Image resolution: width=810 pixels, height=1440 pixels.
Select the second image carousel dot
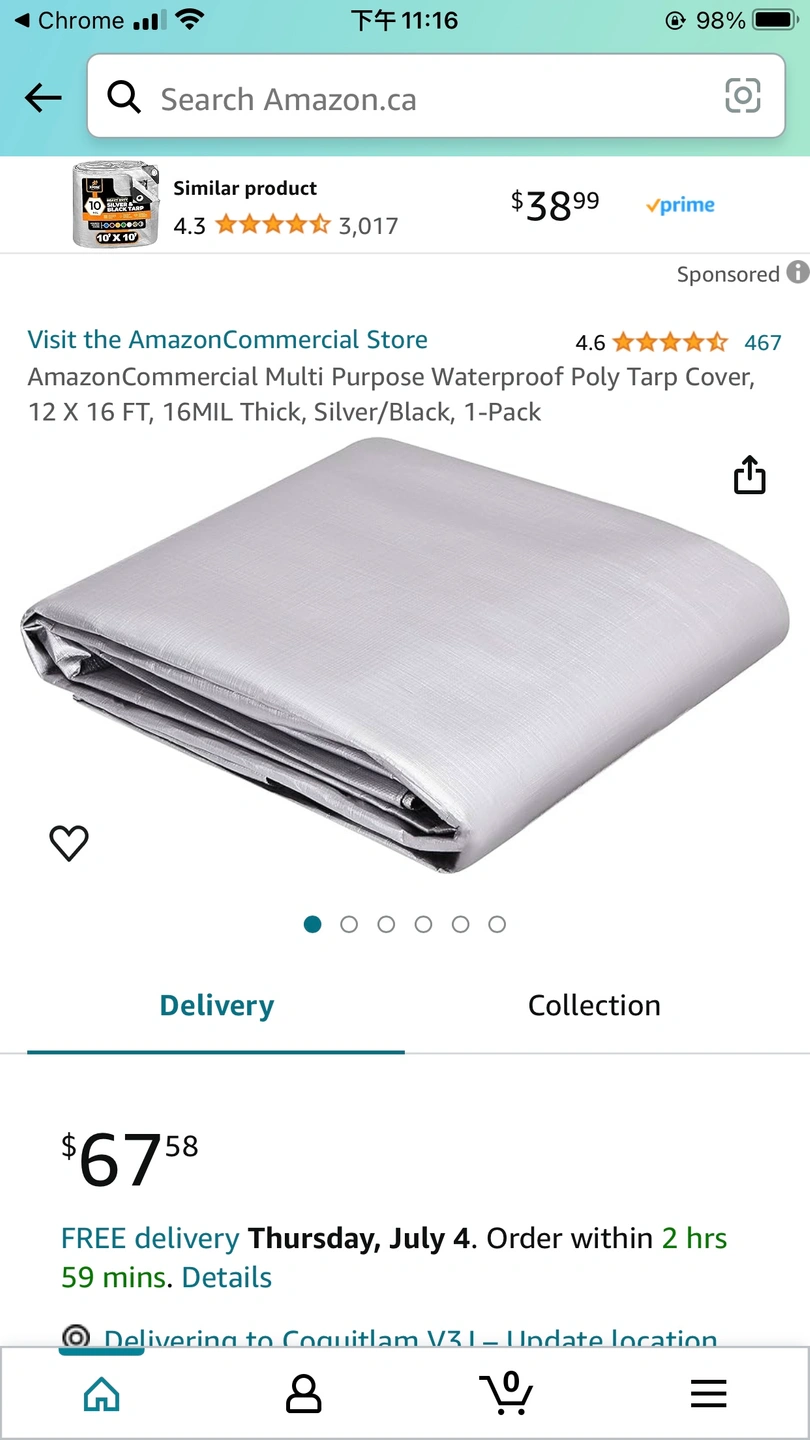349,924
